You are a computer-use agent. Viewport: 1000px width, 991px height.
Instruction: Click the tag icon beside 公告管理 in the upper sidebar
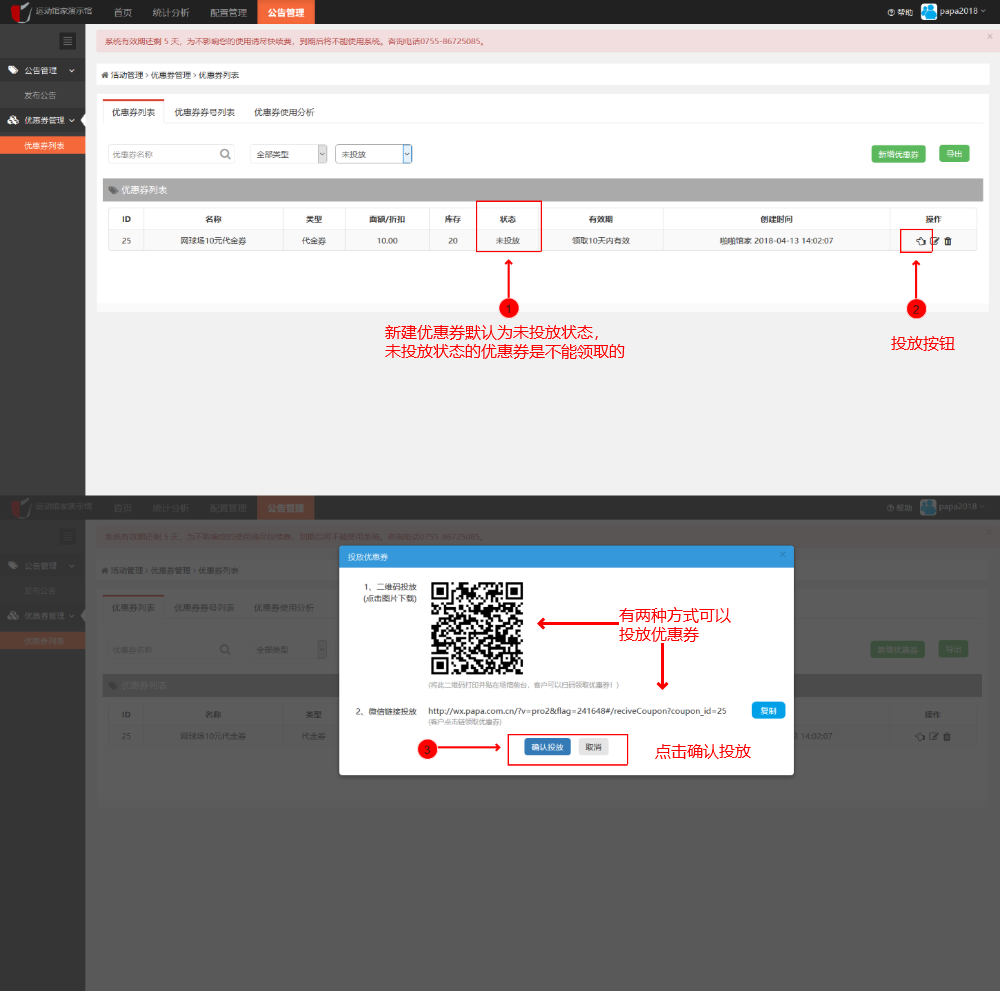click(13, 70)
